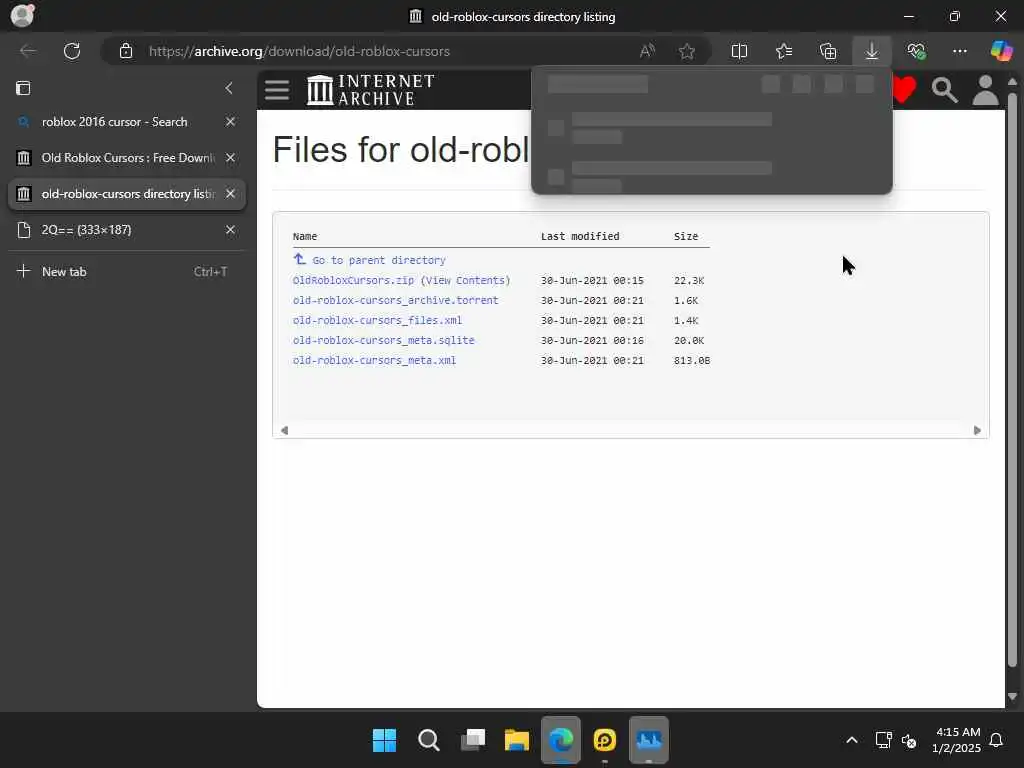Open the Copilot icon
This screenshot has height=768, width=1024.
[1001, 51]
